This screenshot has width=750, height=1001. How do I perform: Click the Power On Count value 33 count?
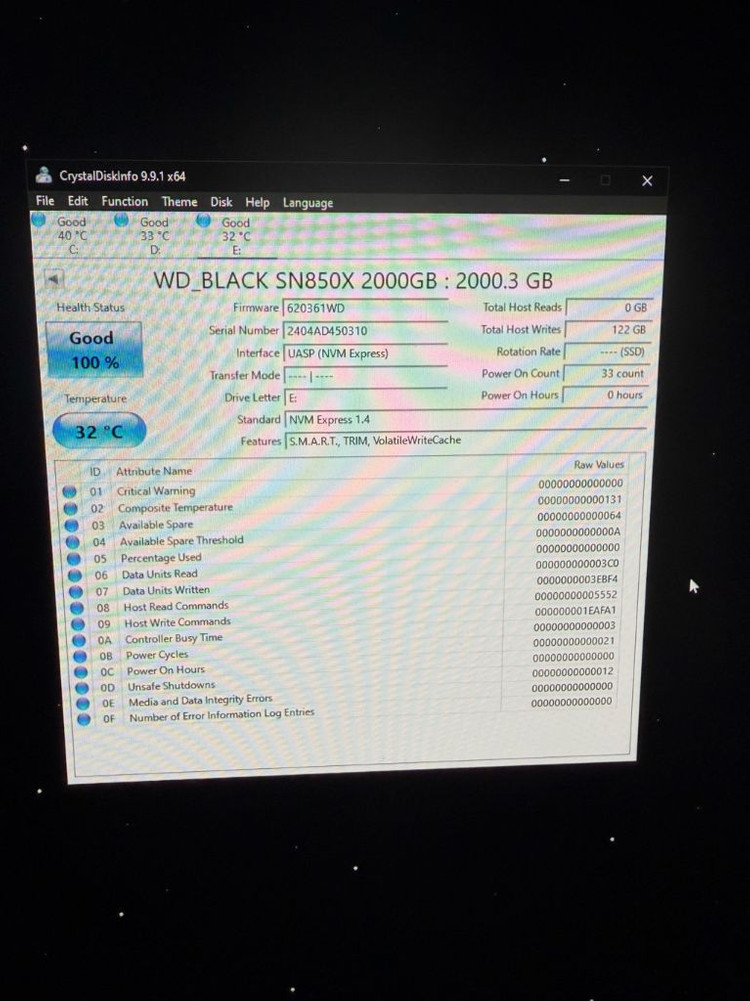coord(605,373)
